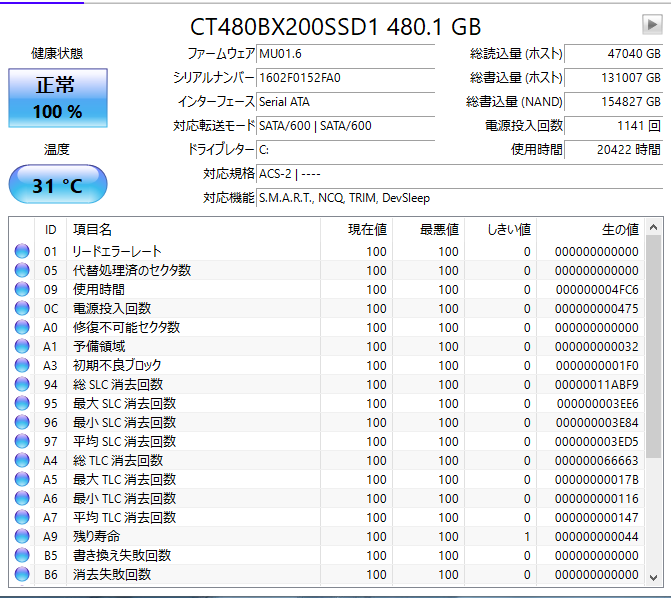
Task: Click status orb for row A0 修復不可能セクタ数
Action: pyautogui.click(x=22, y=327)
